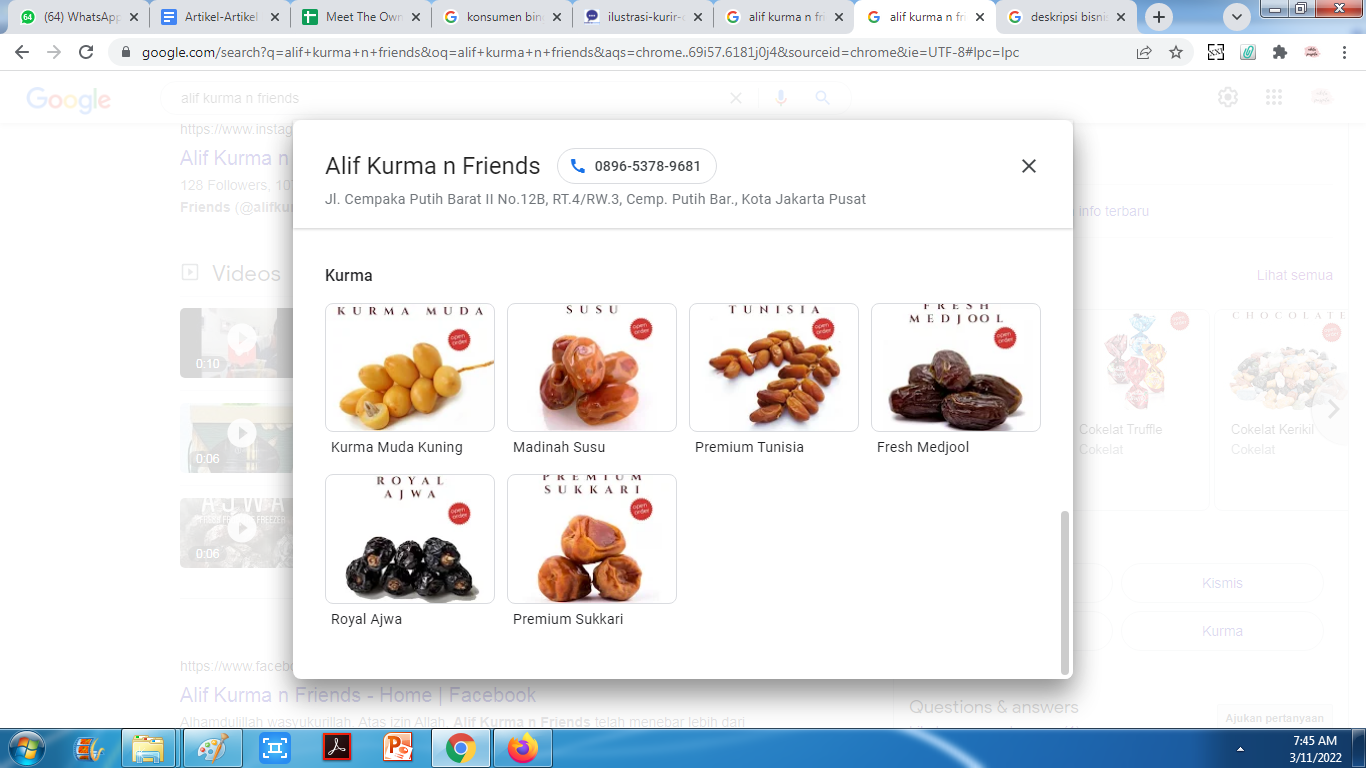Click the browser back arrow
This screenshot has height=768, width=1366.
tap(22, 52)
